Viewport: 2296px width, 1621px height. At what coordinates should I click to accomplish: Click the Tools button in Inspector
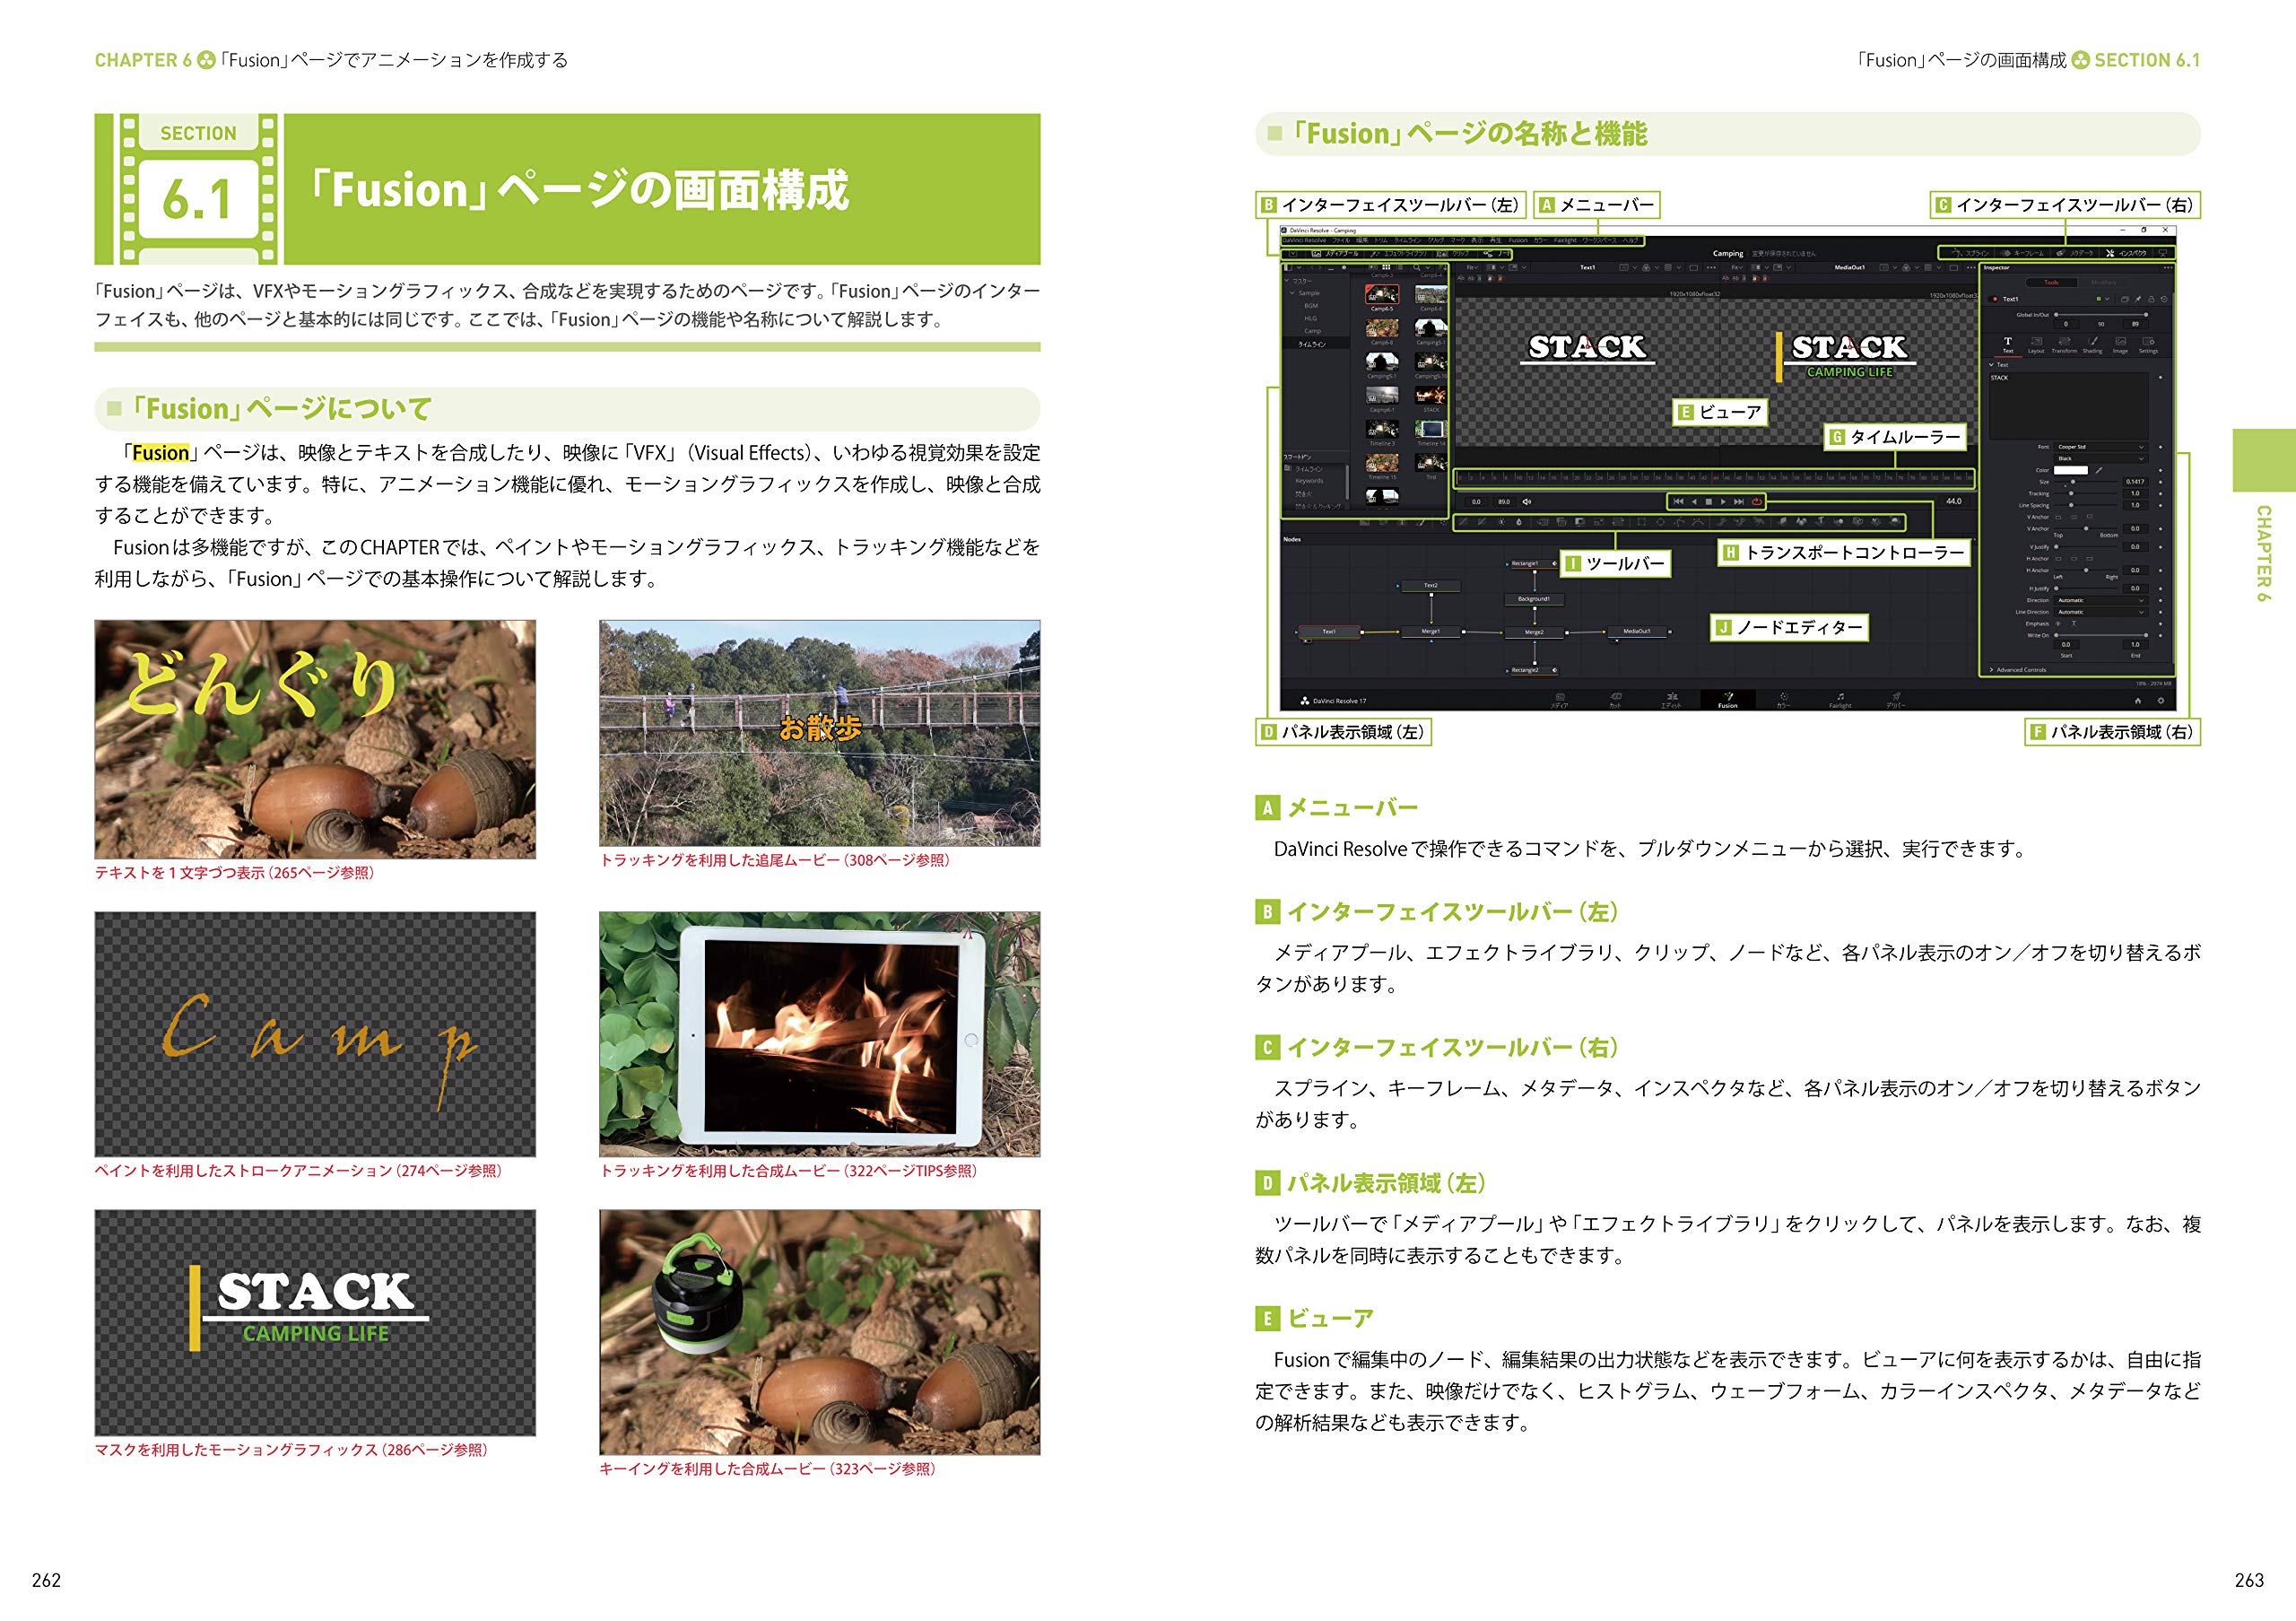pos(2051,283)
